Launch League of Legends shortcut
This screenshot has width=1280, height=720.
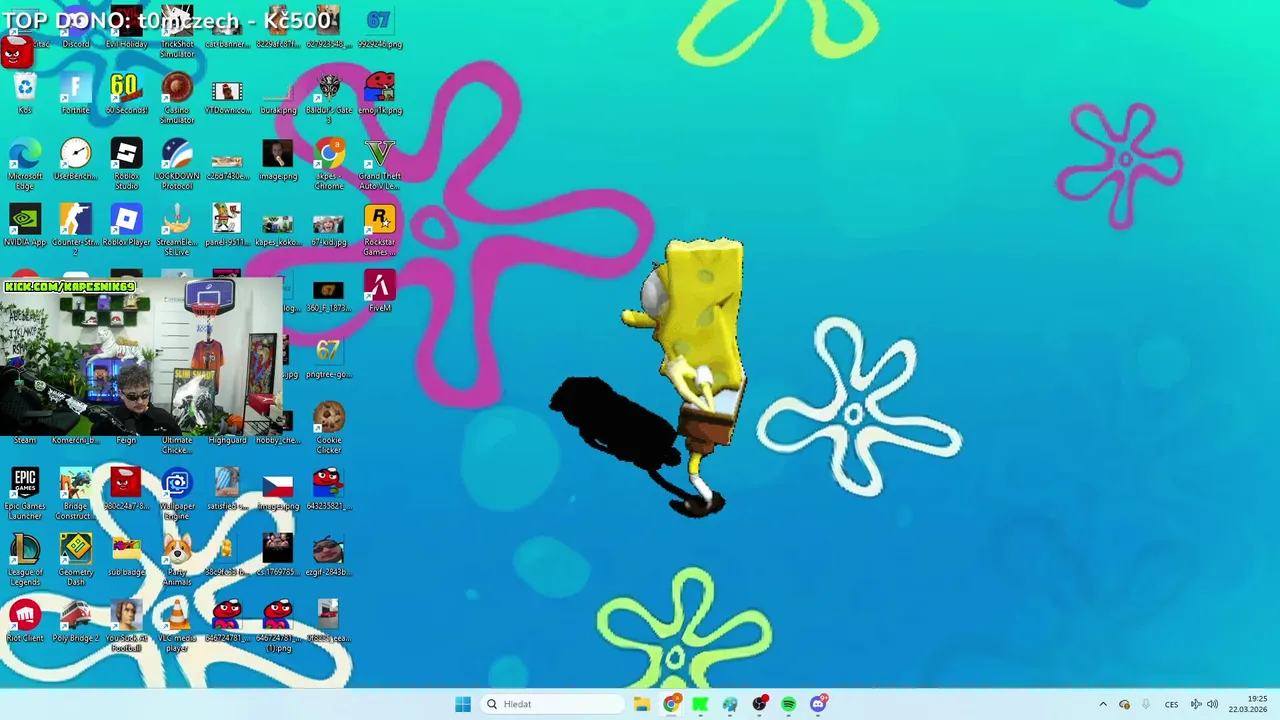tap(25, 561)
